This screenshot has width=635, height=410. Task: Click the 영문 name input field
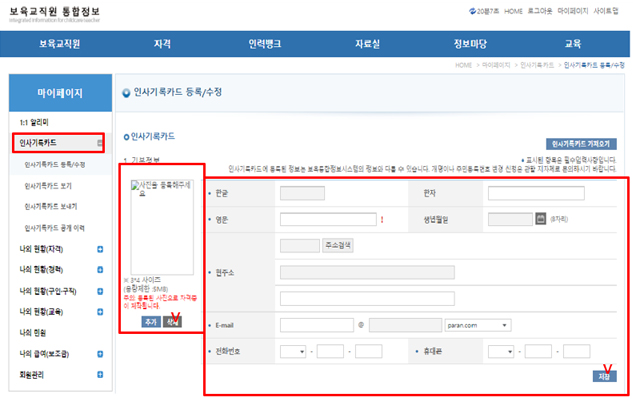328,219
